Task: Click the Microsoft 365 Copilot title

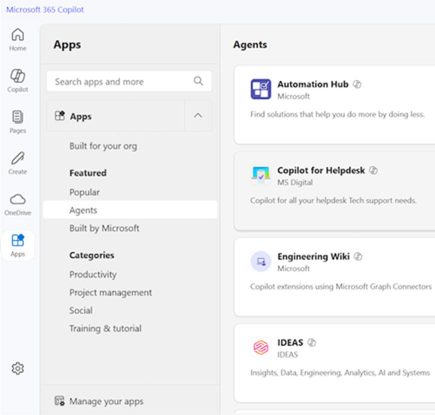Action: point(45,9)
